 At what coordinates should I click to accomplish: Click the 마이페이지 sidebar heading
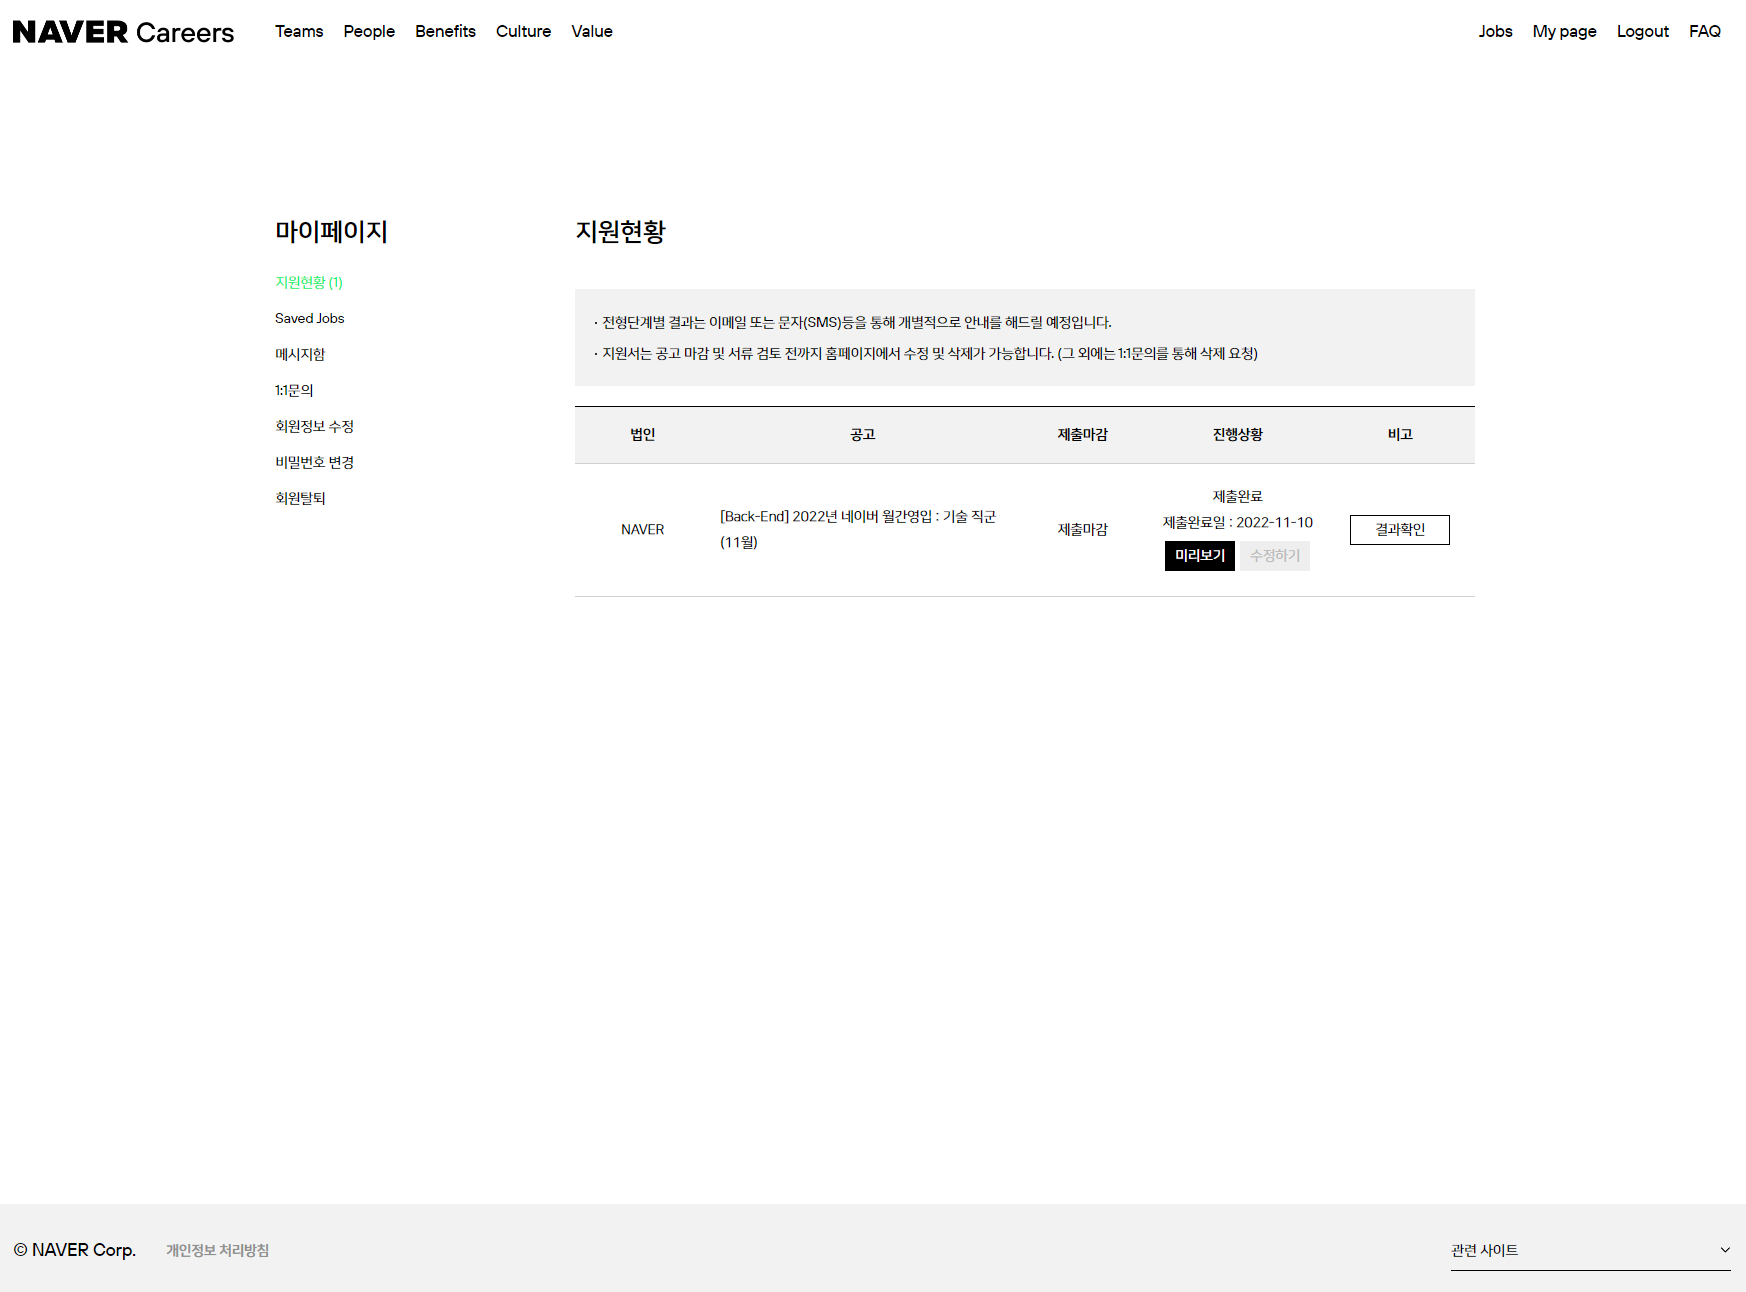click(331, 231)
